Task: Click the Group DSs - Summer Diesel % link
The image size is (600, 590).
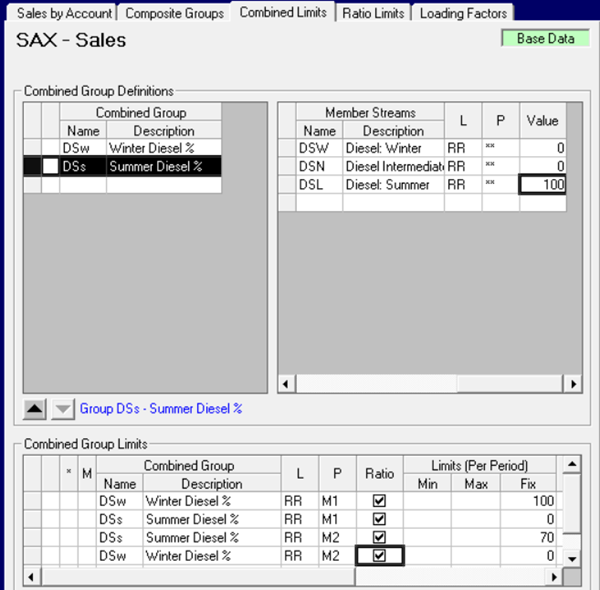Action: [161, 409]
